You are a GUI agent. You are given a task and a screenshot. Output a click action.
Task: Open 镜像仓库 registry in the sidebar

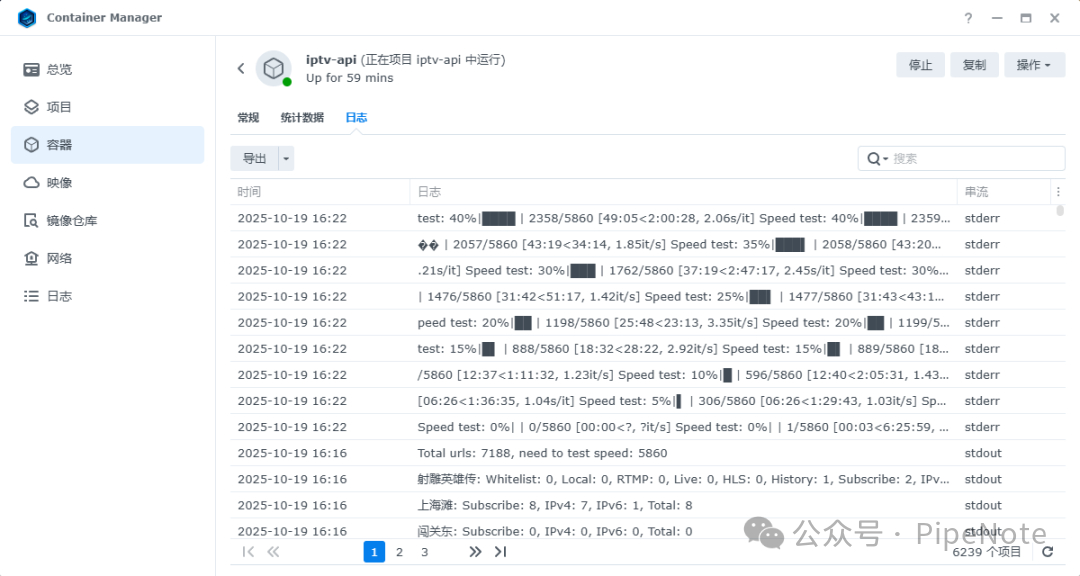(x=71, y=221)
